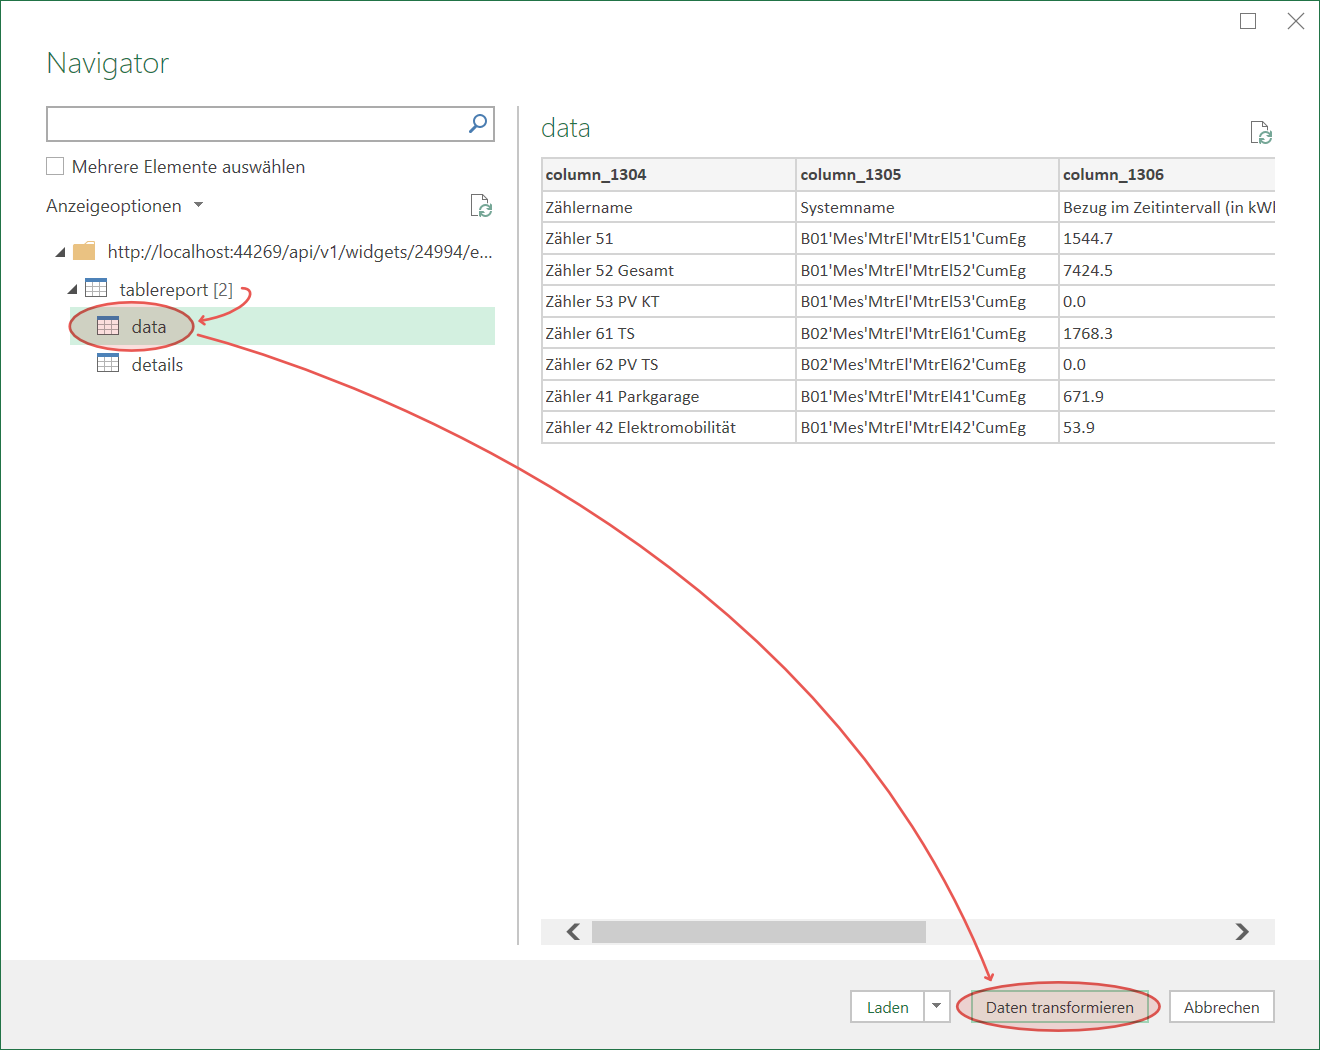Click the tablereport table icon
The width and height of the screenshot is (1320, 1050).
pos(96,288)
